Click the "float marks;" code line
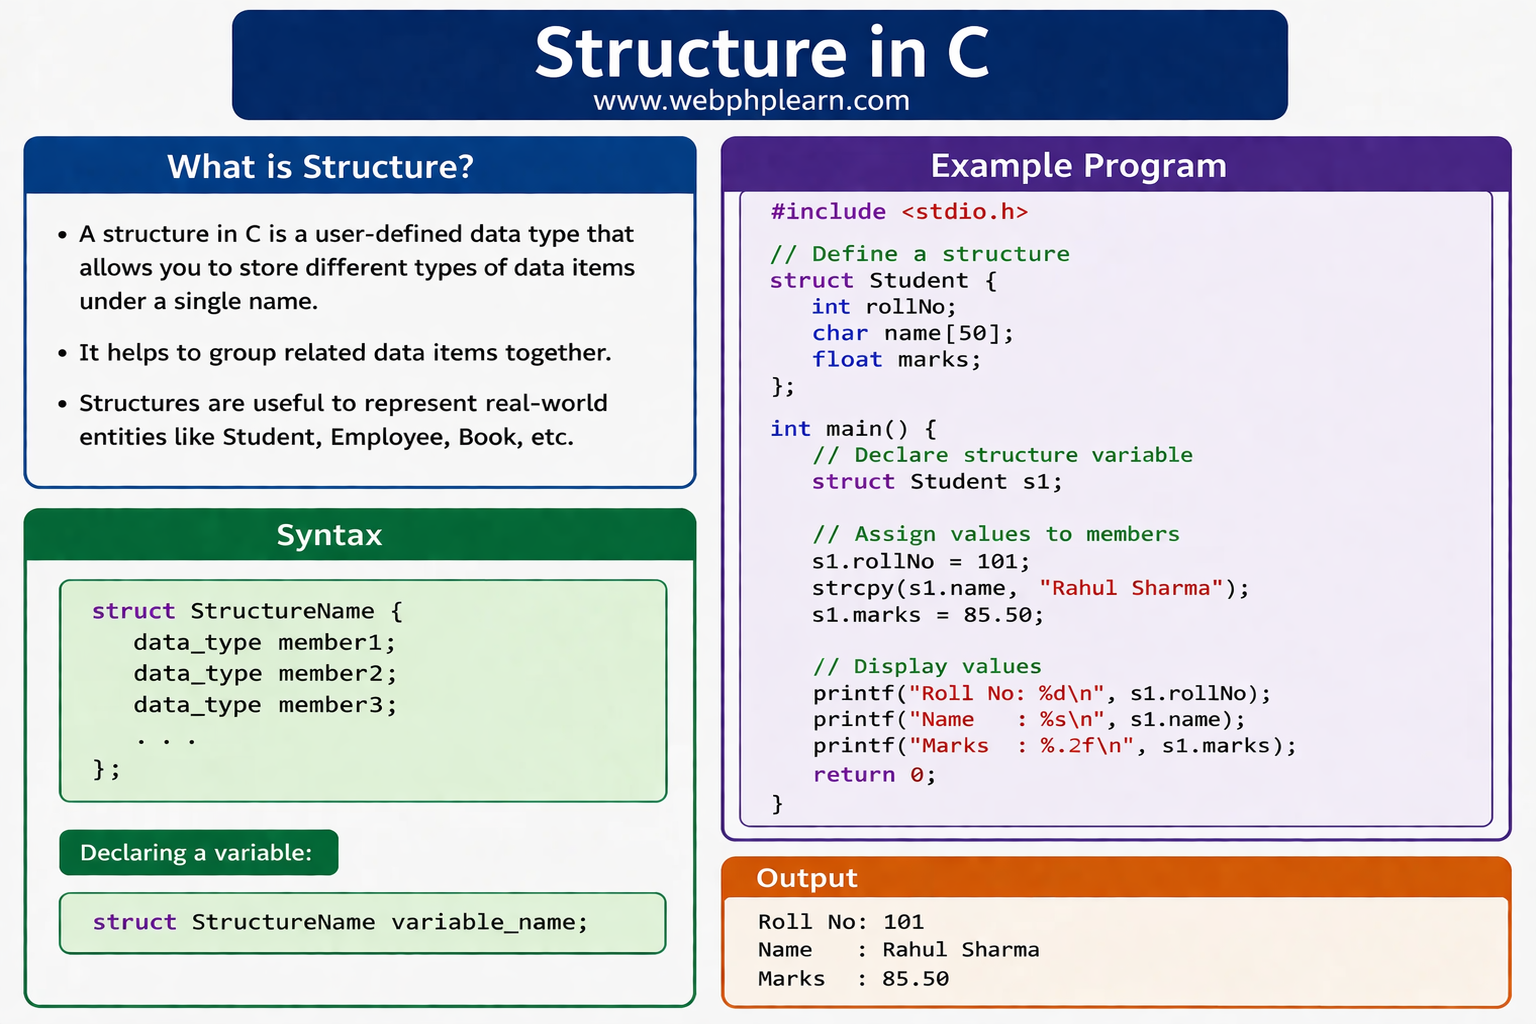This screenshot has width=1536, height=1024. click(x=896, y=360)
